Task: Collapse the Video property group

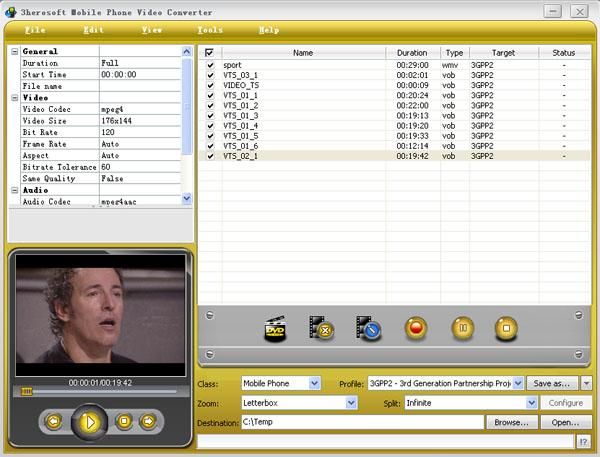Action: point(15,98)
